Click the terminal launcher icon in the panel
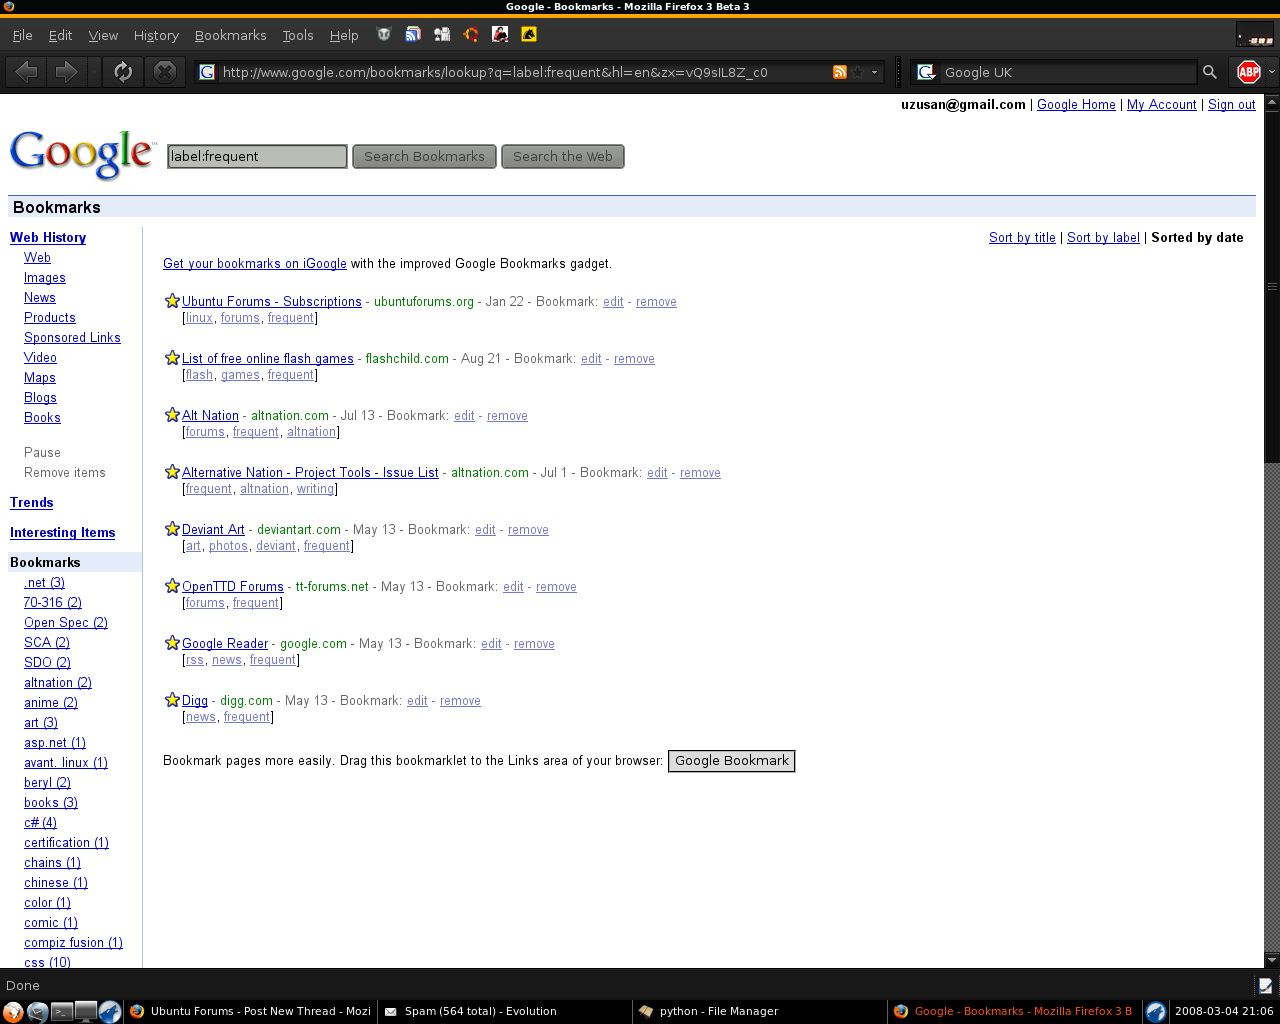The width and height of the screenshot is (1280, 1024). tap(62, 1011)
